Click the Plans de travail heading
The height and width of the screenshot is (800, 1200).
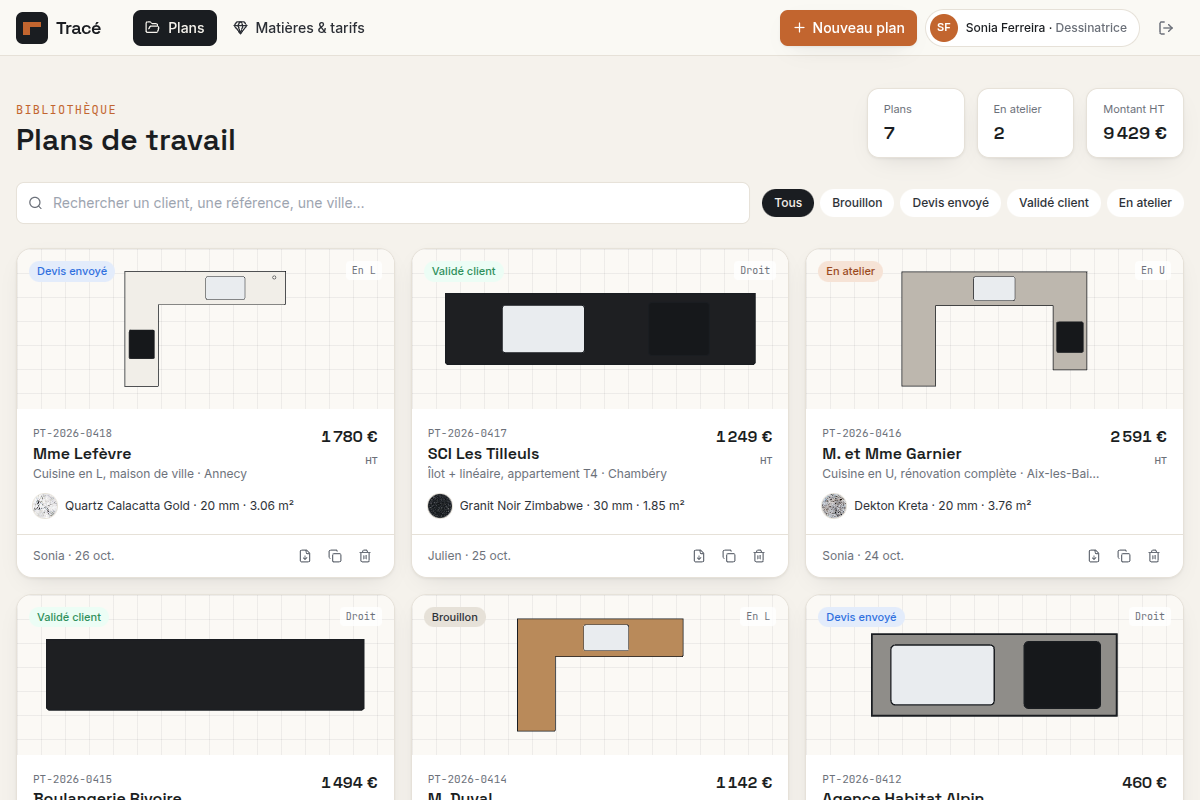pyautogui.click(x=126, y=140)
